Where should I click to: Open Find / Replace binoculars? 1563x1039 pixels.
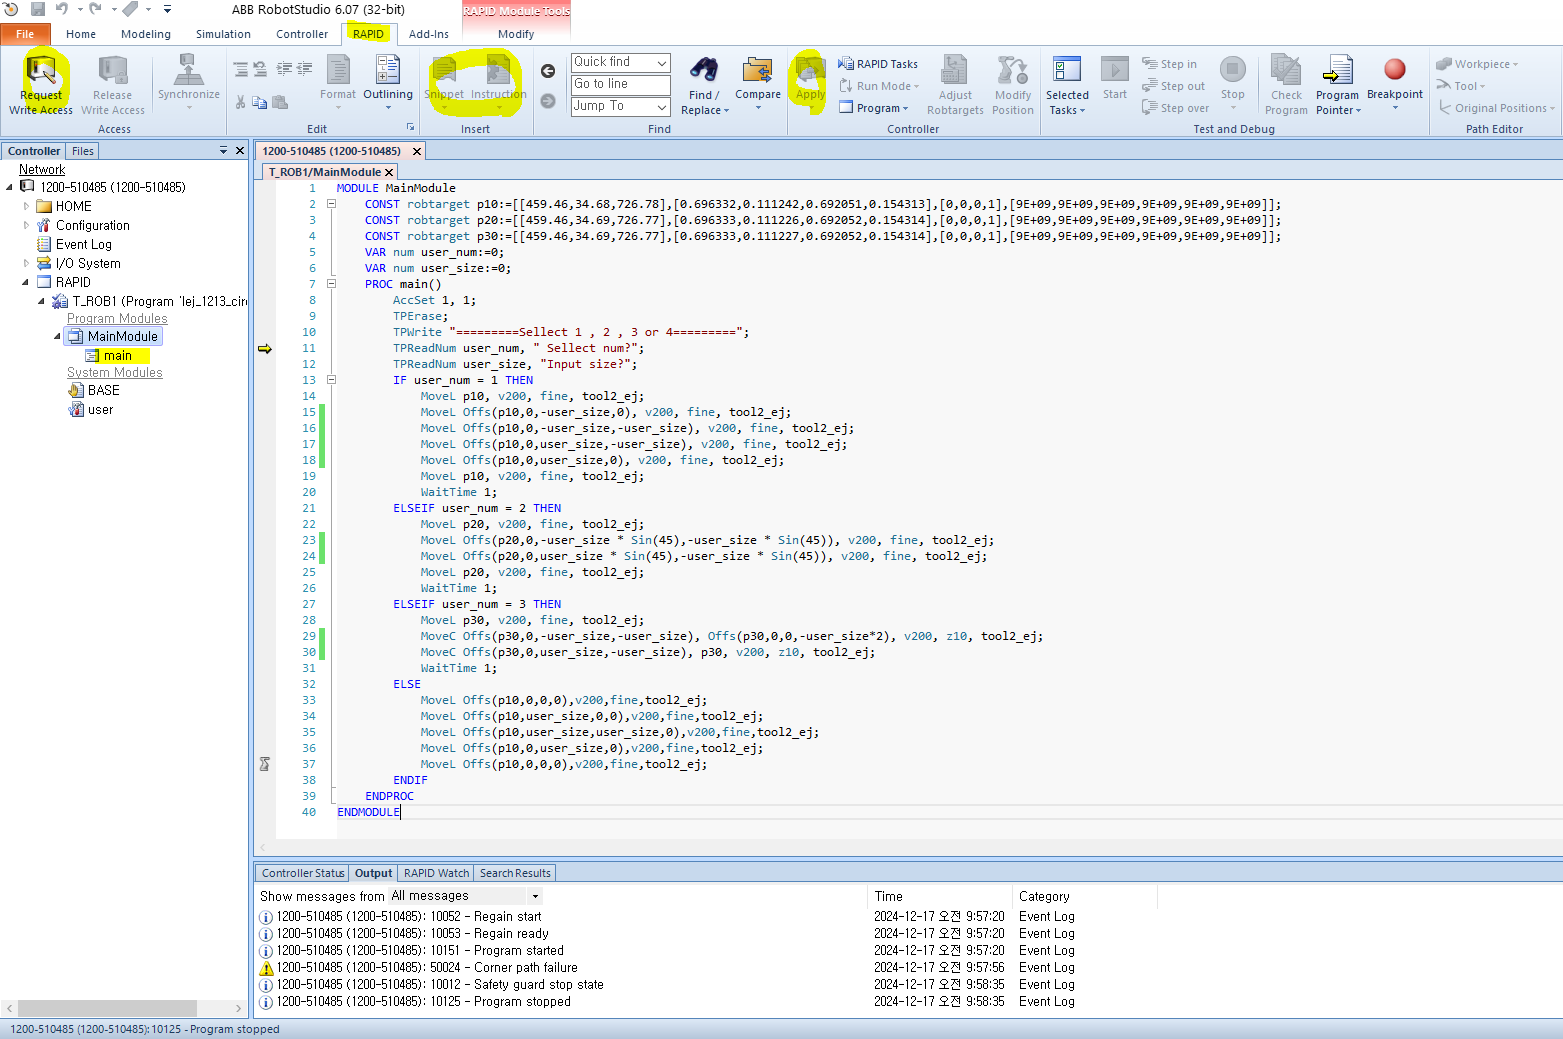point(704,70)
